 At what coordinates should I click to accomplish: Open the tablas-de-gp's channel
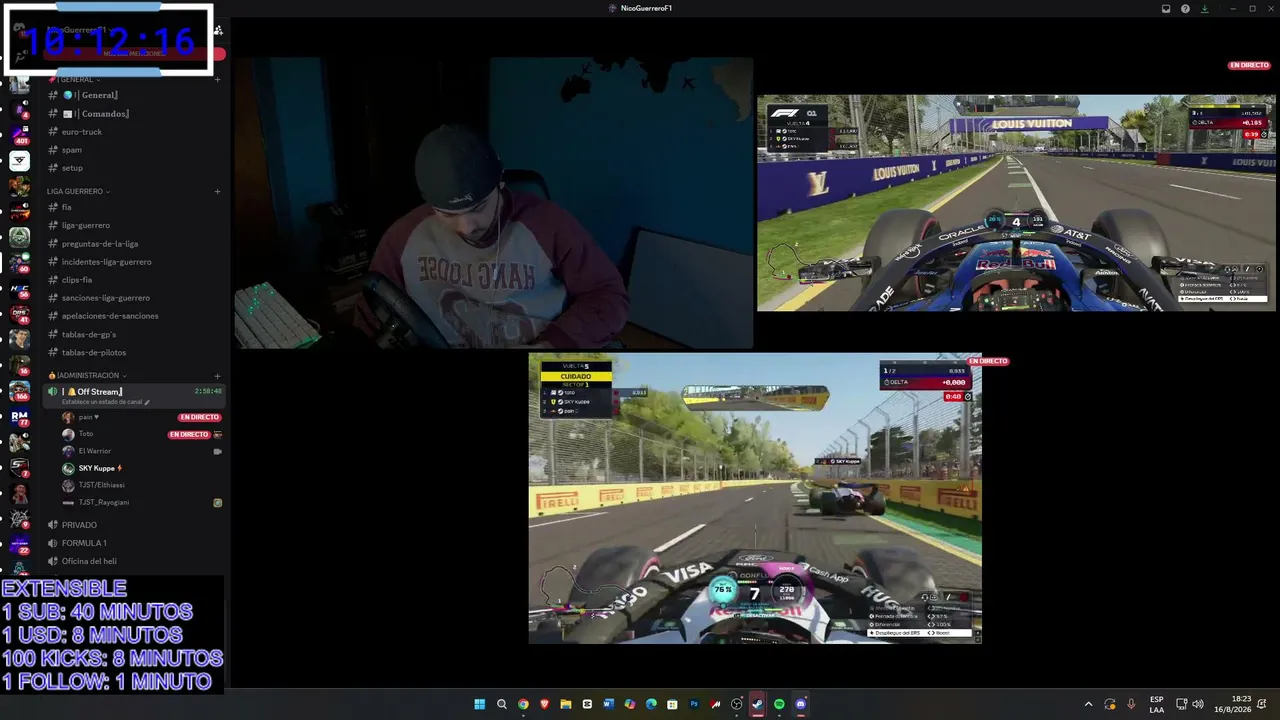pos(134,334)
